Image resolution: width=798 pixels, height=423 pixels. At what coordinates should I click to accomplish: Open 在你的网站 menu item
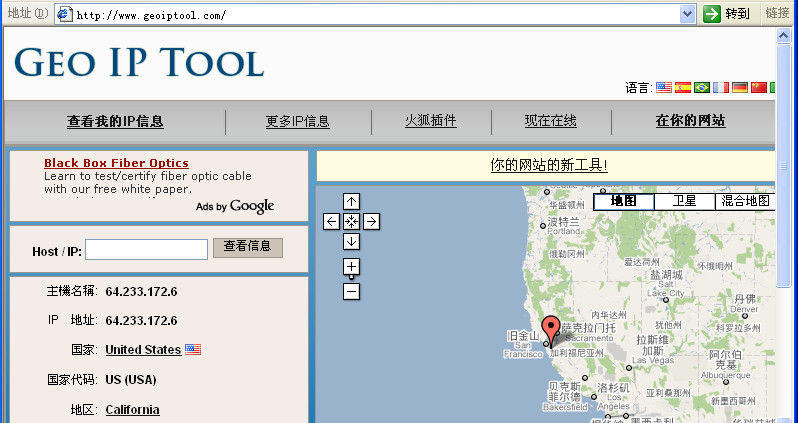coord(691,121)
